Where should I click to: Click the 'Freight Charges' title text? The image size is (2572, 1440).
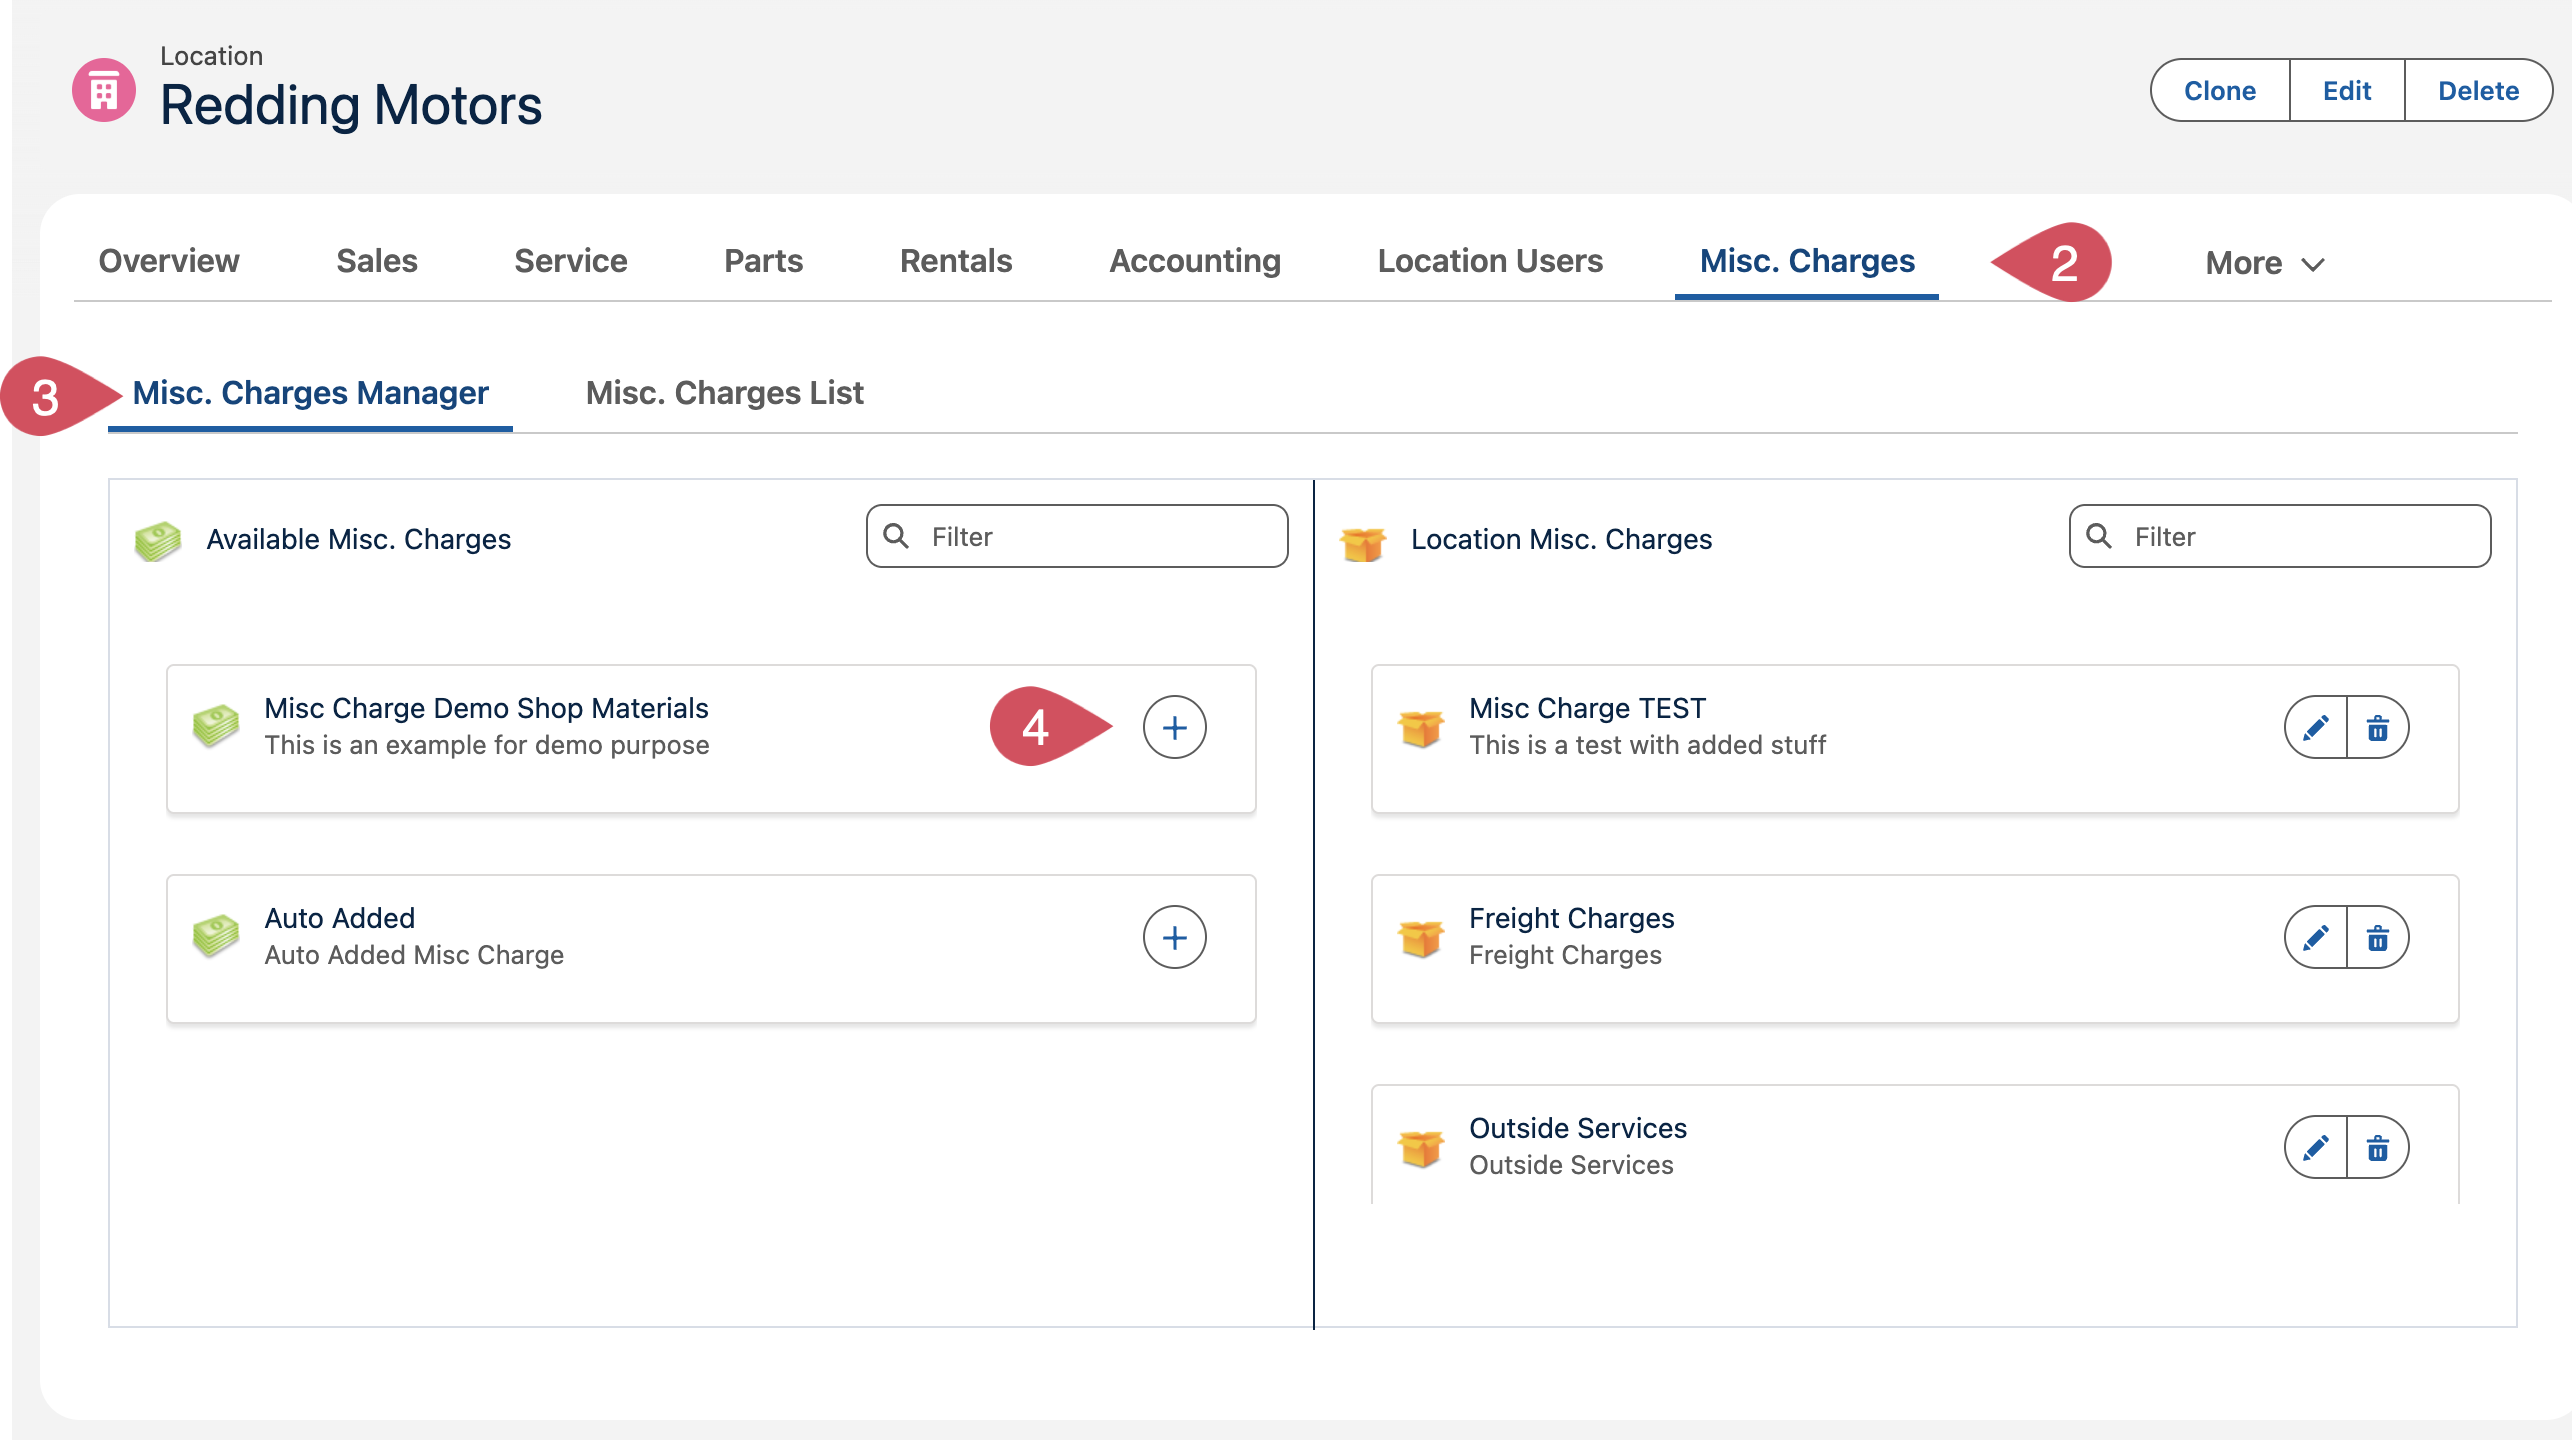tap(1571, 918)
